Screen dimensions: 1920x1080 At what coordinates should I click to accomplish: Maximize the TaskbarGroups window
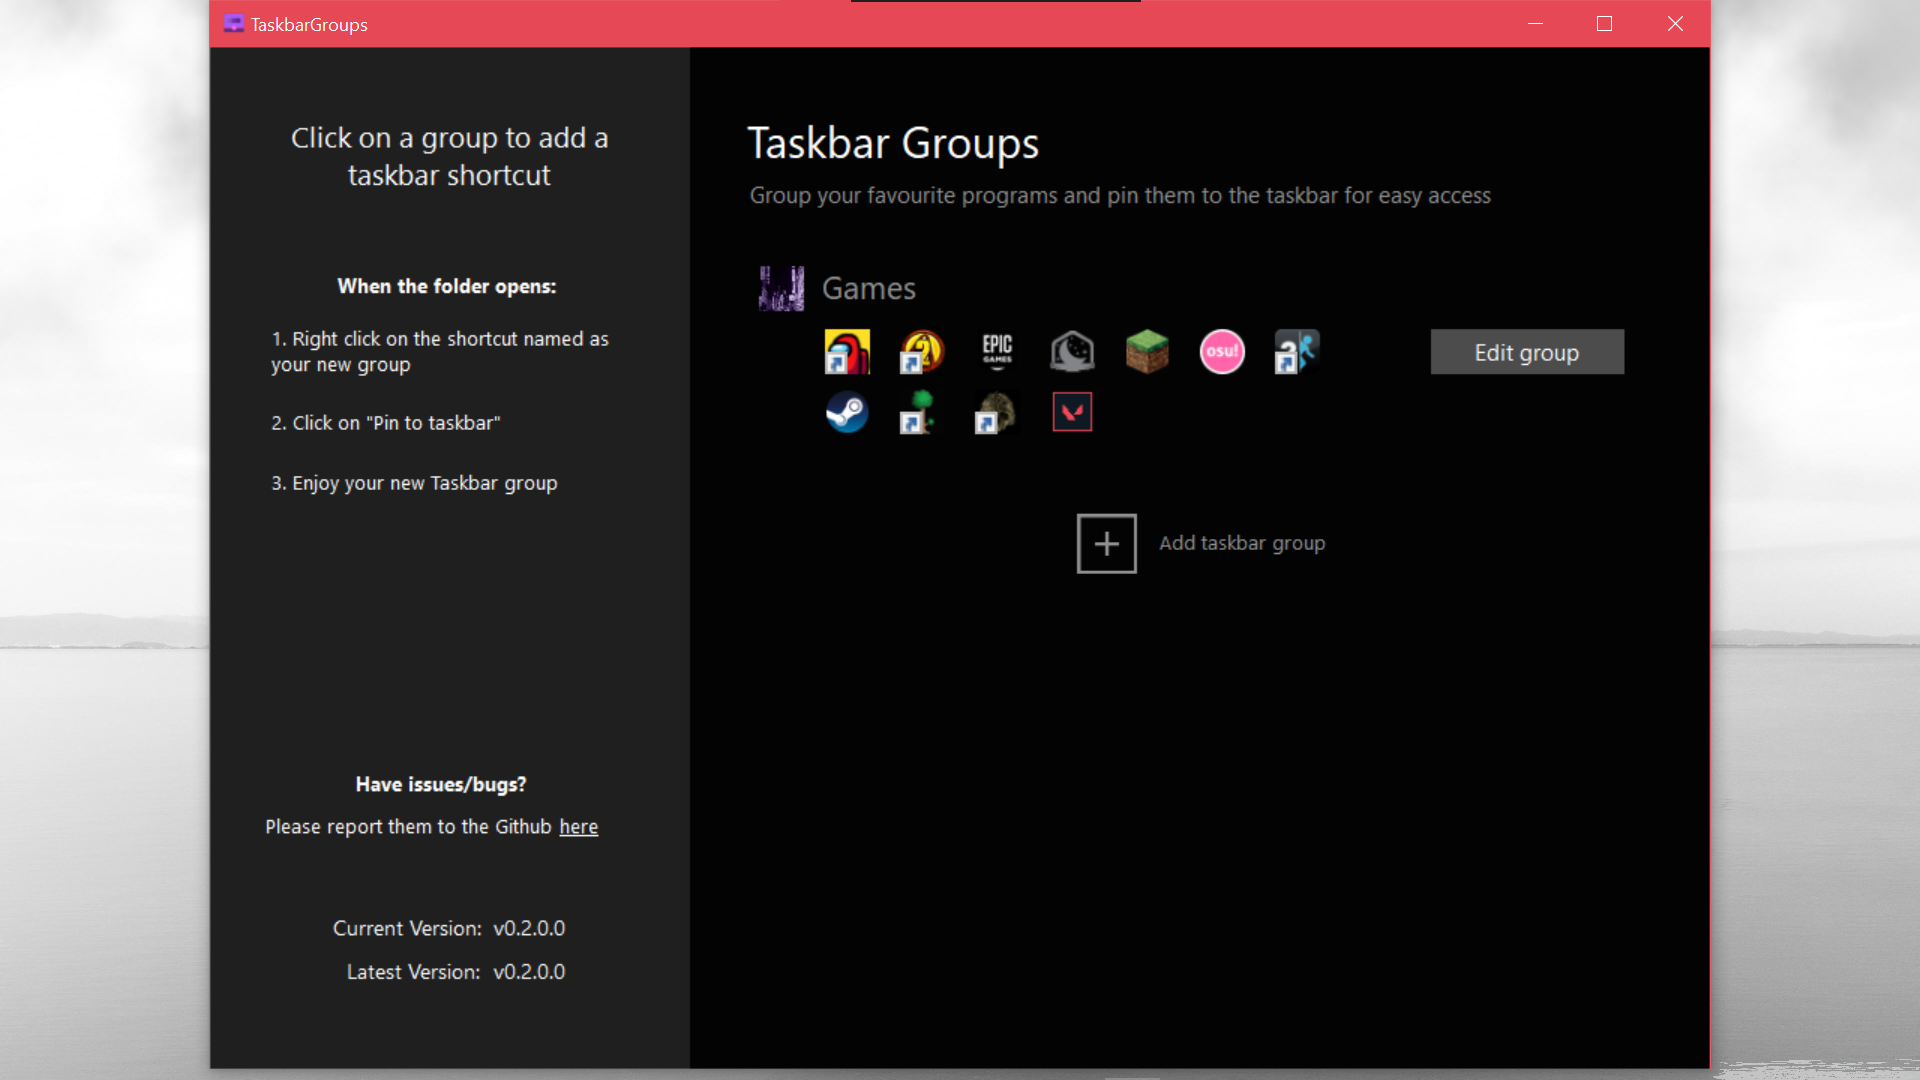point(1604,24)
